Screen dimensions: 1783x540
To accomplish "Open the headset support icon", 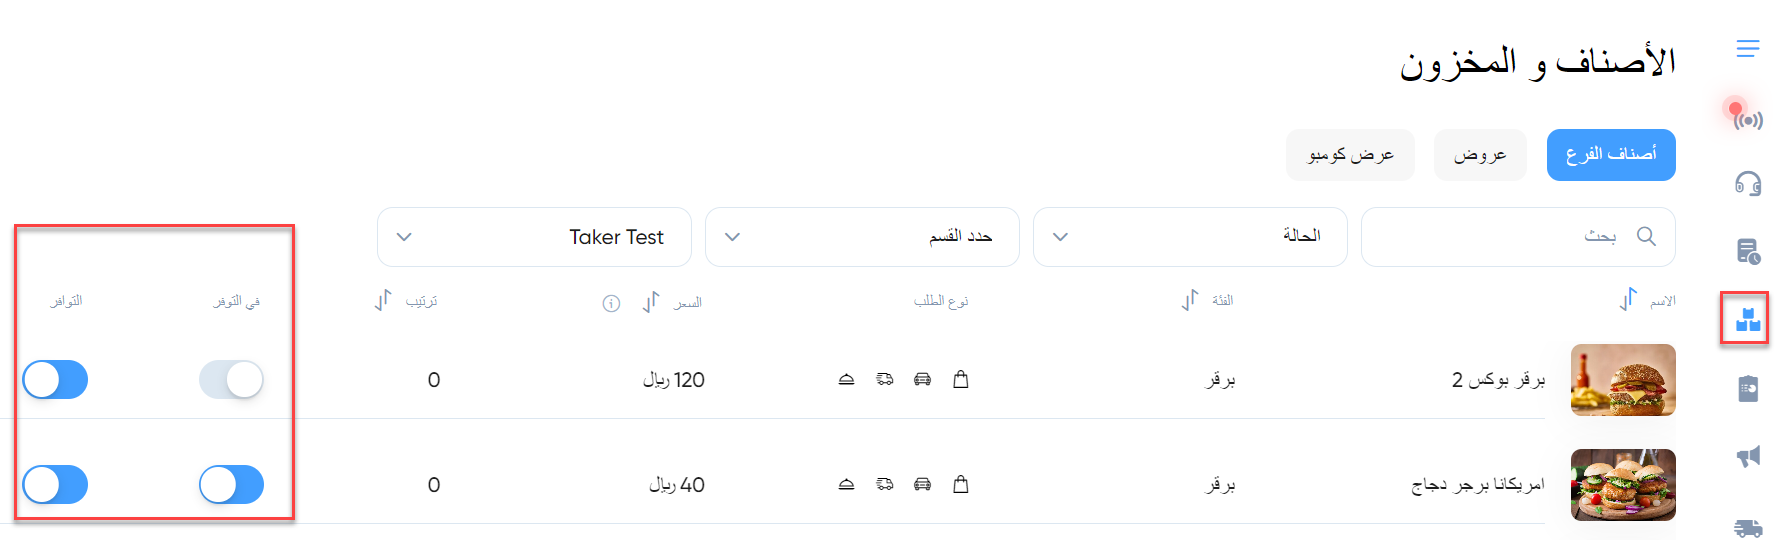I will click(1747, 183).
